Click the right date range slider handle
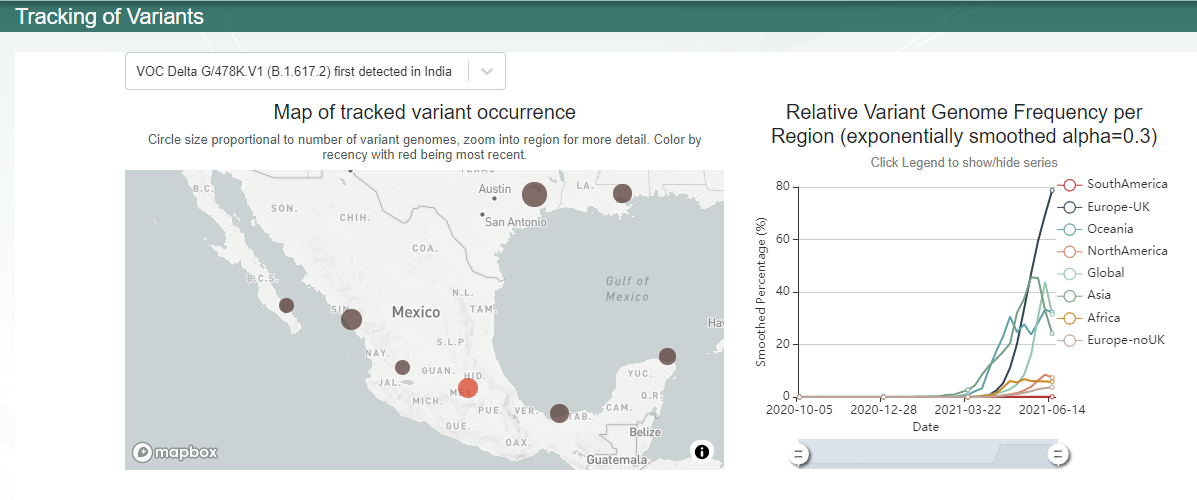Viewport: 1197px width, 500px height. pyautogui.click(x=1058, y=455)
